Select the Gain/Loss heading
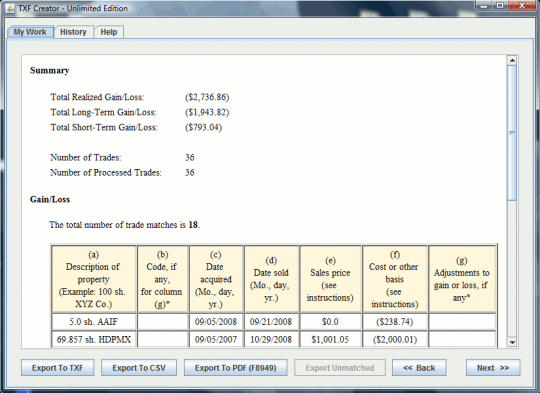Viewport: 540px width, 393px height. tap(50, 199)
